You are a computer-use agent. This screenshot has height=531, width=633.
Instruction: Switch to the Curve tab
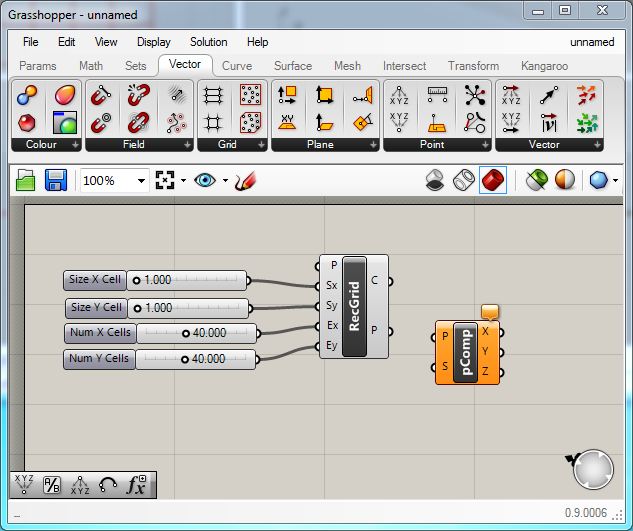237,66
